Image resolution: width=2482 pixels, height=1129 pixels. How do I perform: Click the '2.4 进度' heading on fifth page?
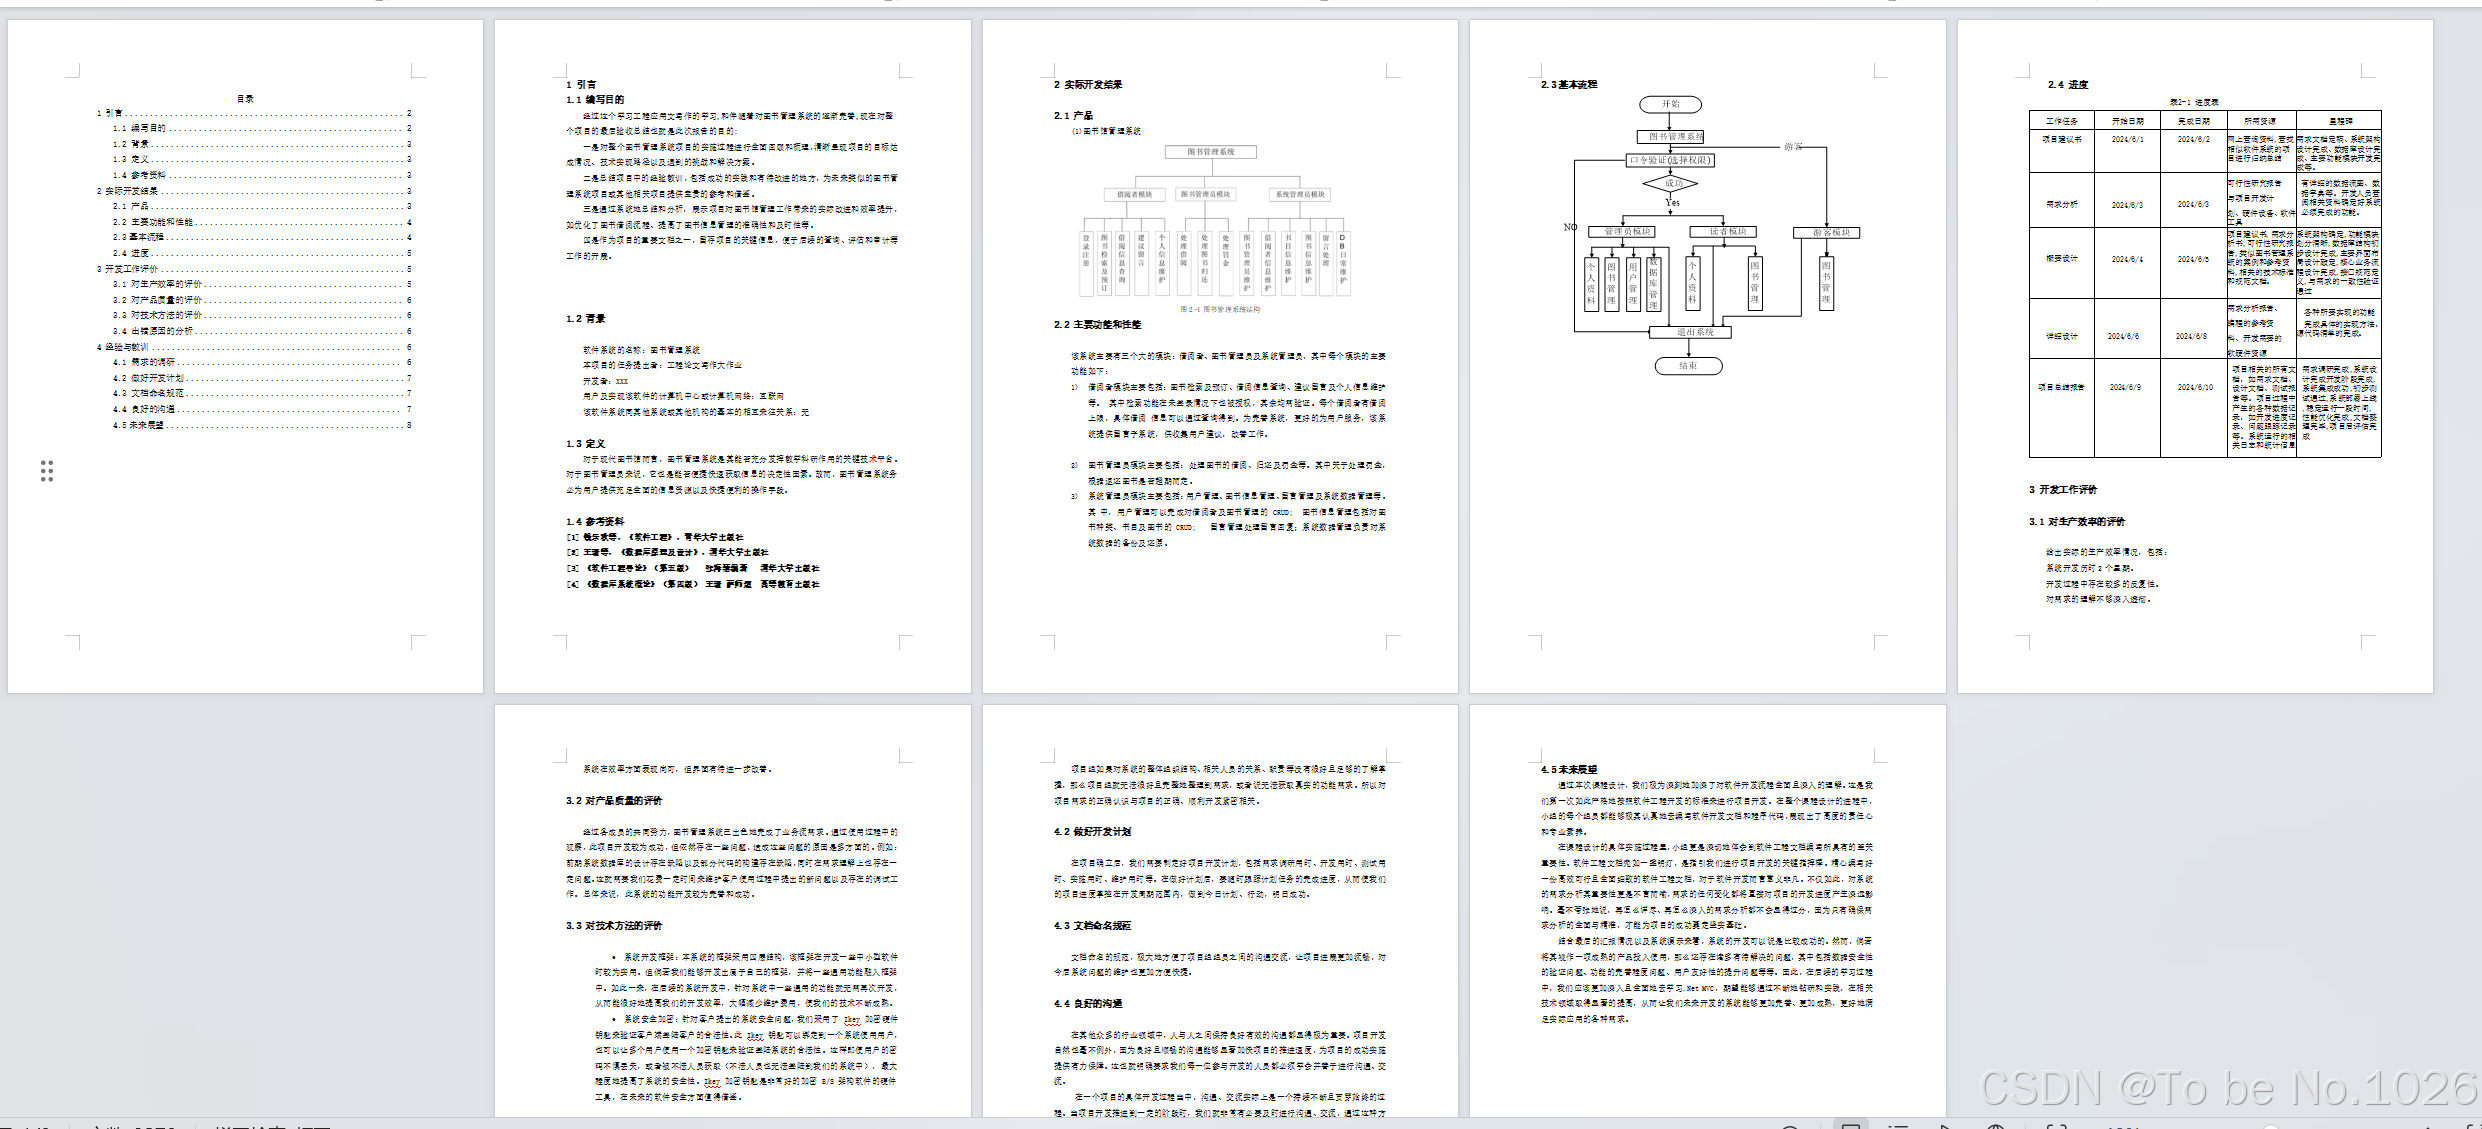click(2068, 85)
